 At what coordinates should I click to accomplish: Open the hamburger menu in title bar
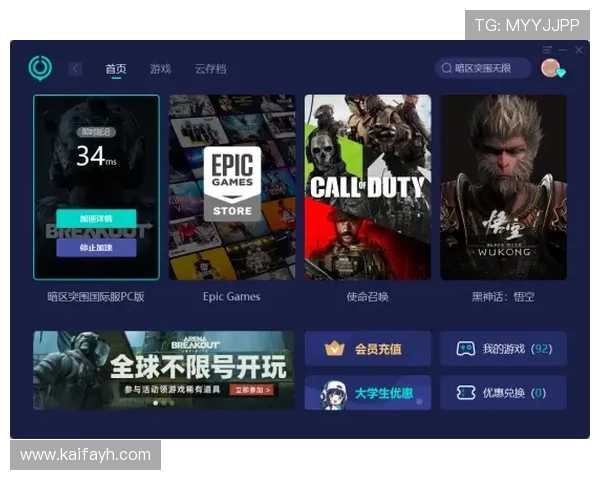point(547,50)
